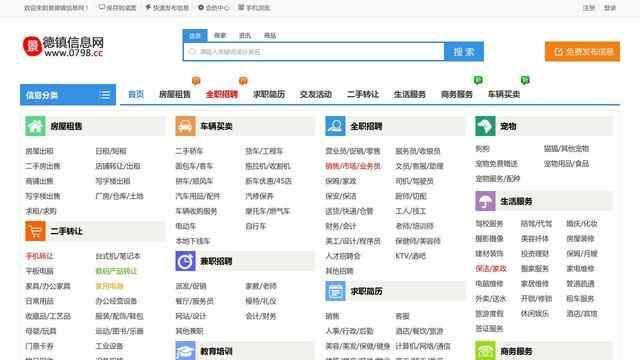Viewport: 640px width, 360px height.
Task: Open the 自行车 link
Action: pyautogui.click(x=256, y=226)
